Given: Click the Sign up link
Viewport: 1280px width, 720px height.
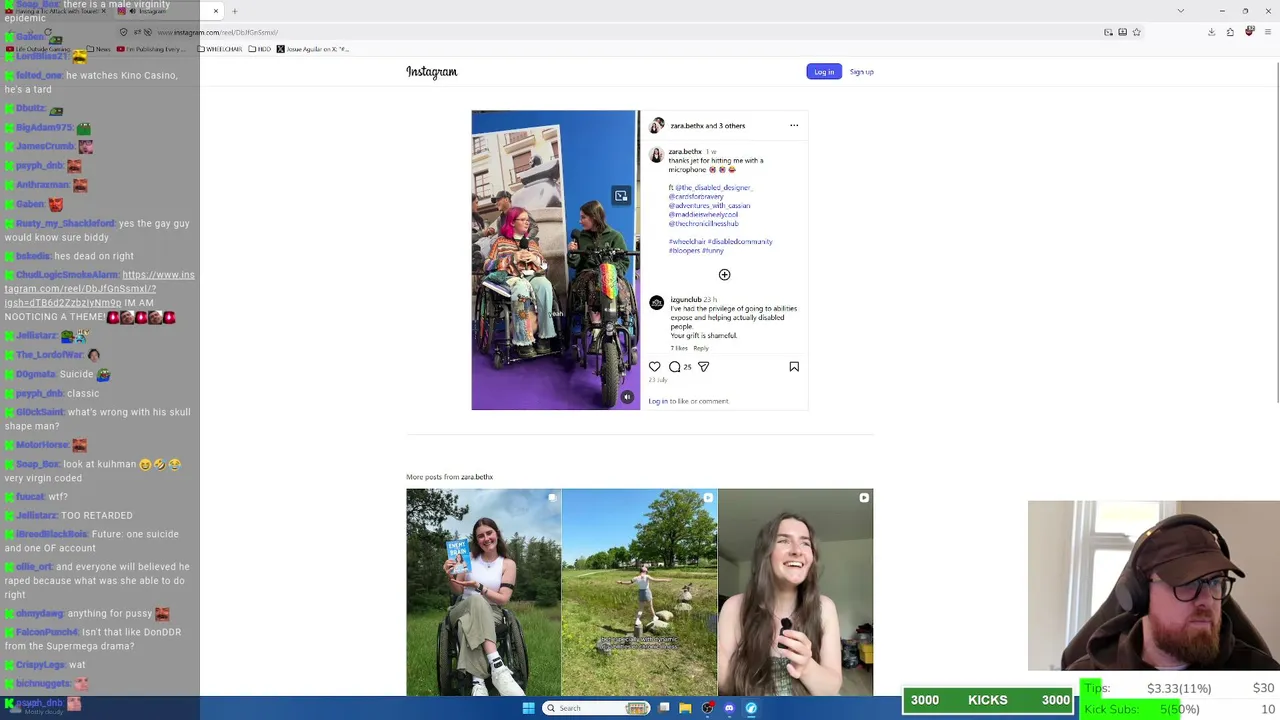Looking at the screenshot, I should (x=862, y=72).
